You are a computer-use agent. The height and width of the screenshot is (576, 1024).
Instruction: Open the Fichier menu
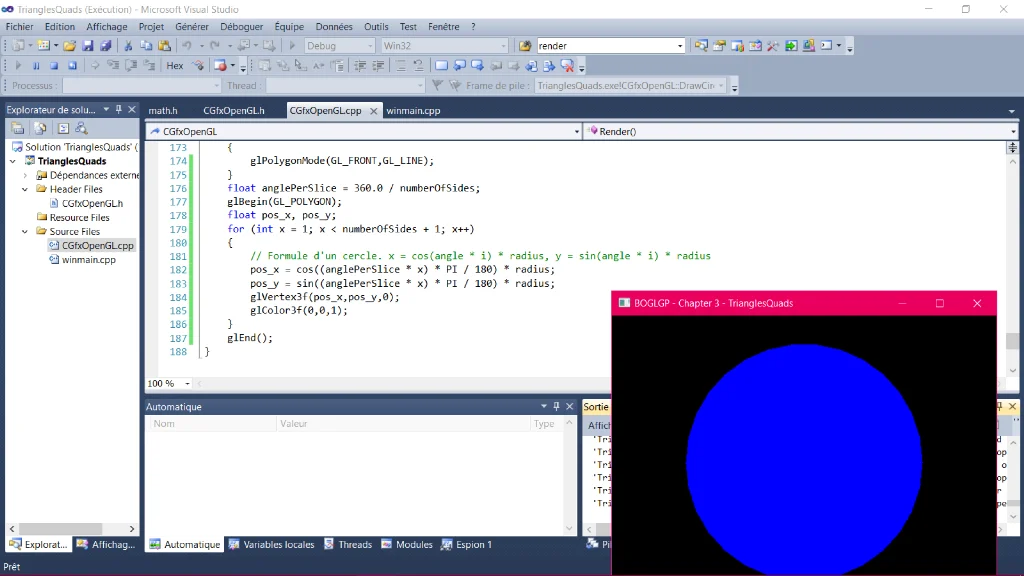coord(20,27)
